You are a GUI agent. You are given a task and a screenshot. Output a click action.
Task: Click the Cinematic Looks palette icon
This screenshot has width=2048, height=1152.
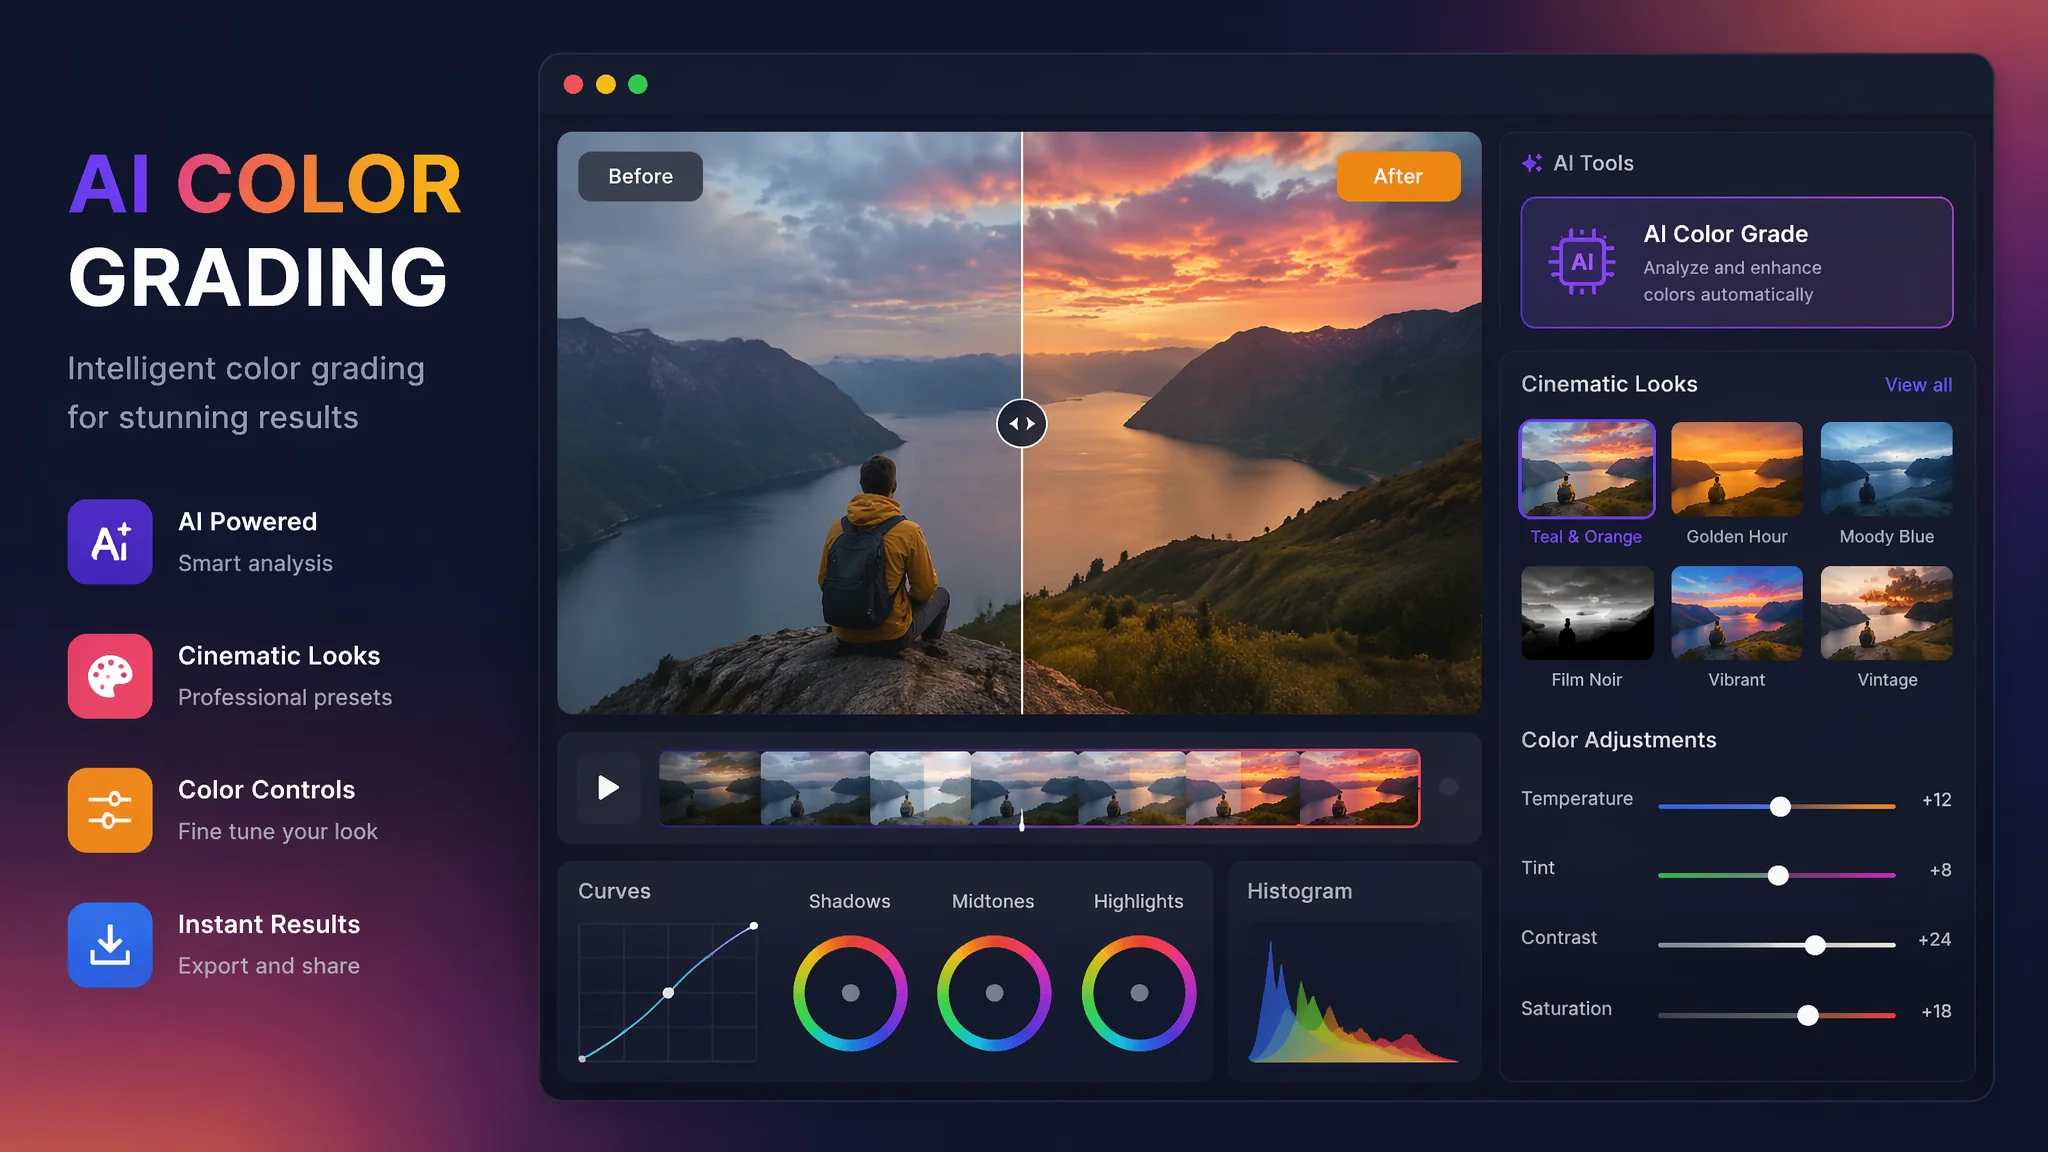110,676
